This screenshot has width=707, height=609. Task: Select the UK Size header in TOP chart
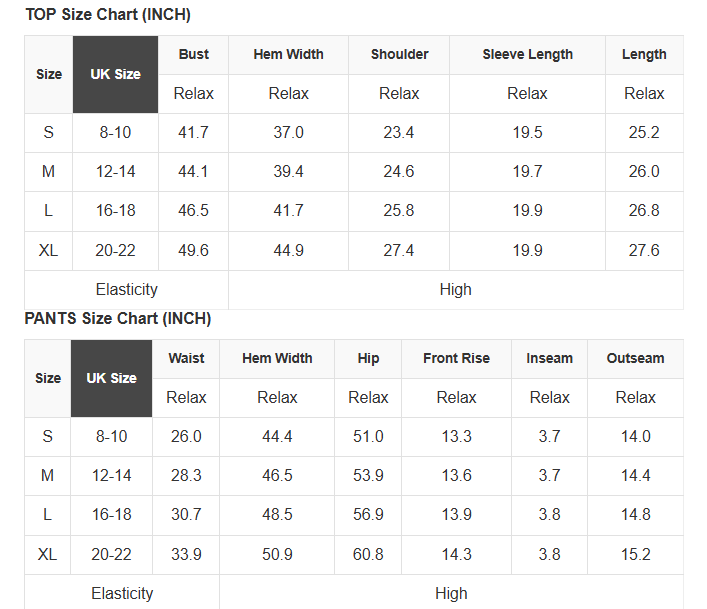[115, 74]
